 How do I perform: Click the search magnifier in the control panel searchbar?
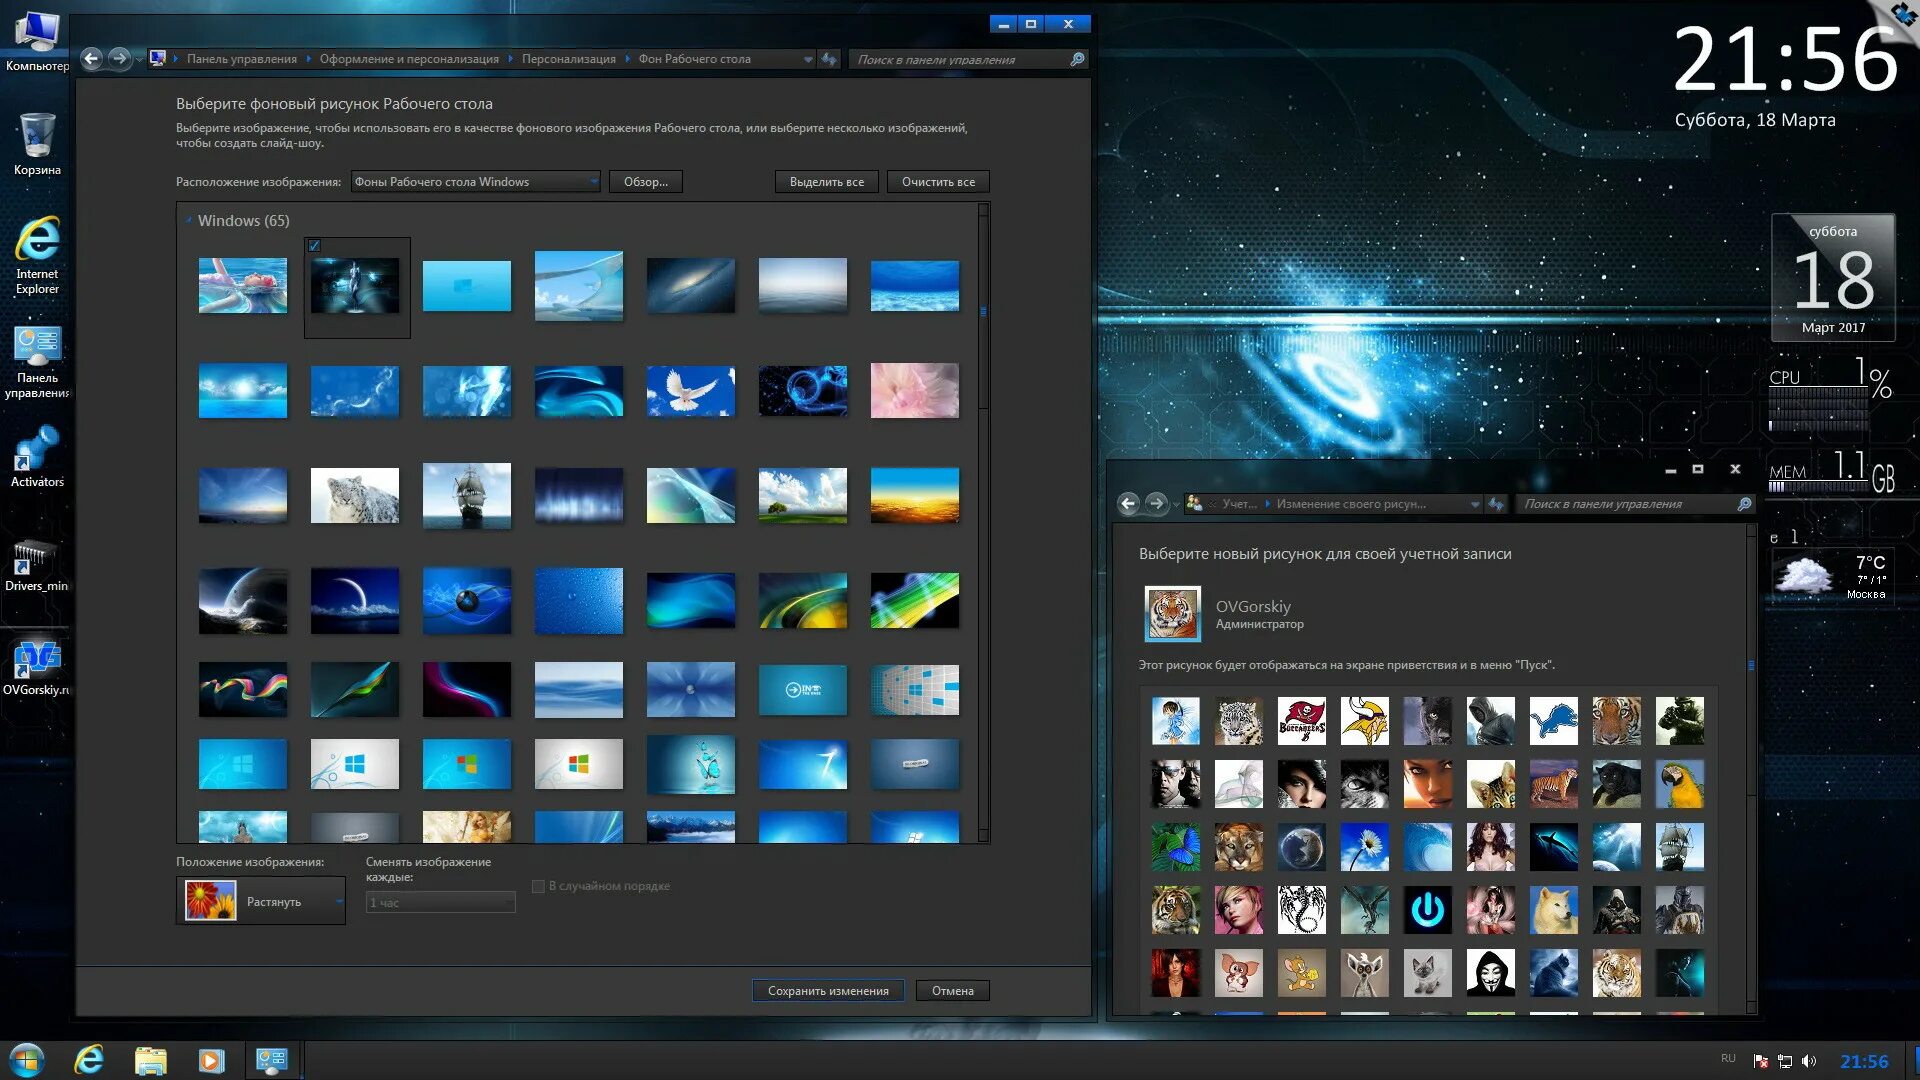pyautogui.click(x=1076, y=60)
